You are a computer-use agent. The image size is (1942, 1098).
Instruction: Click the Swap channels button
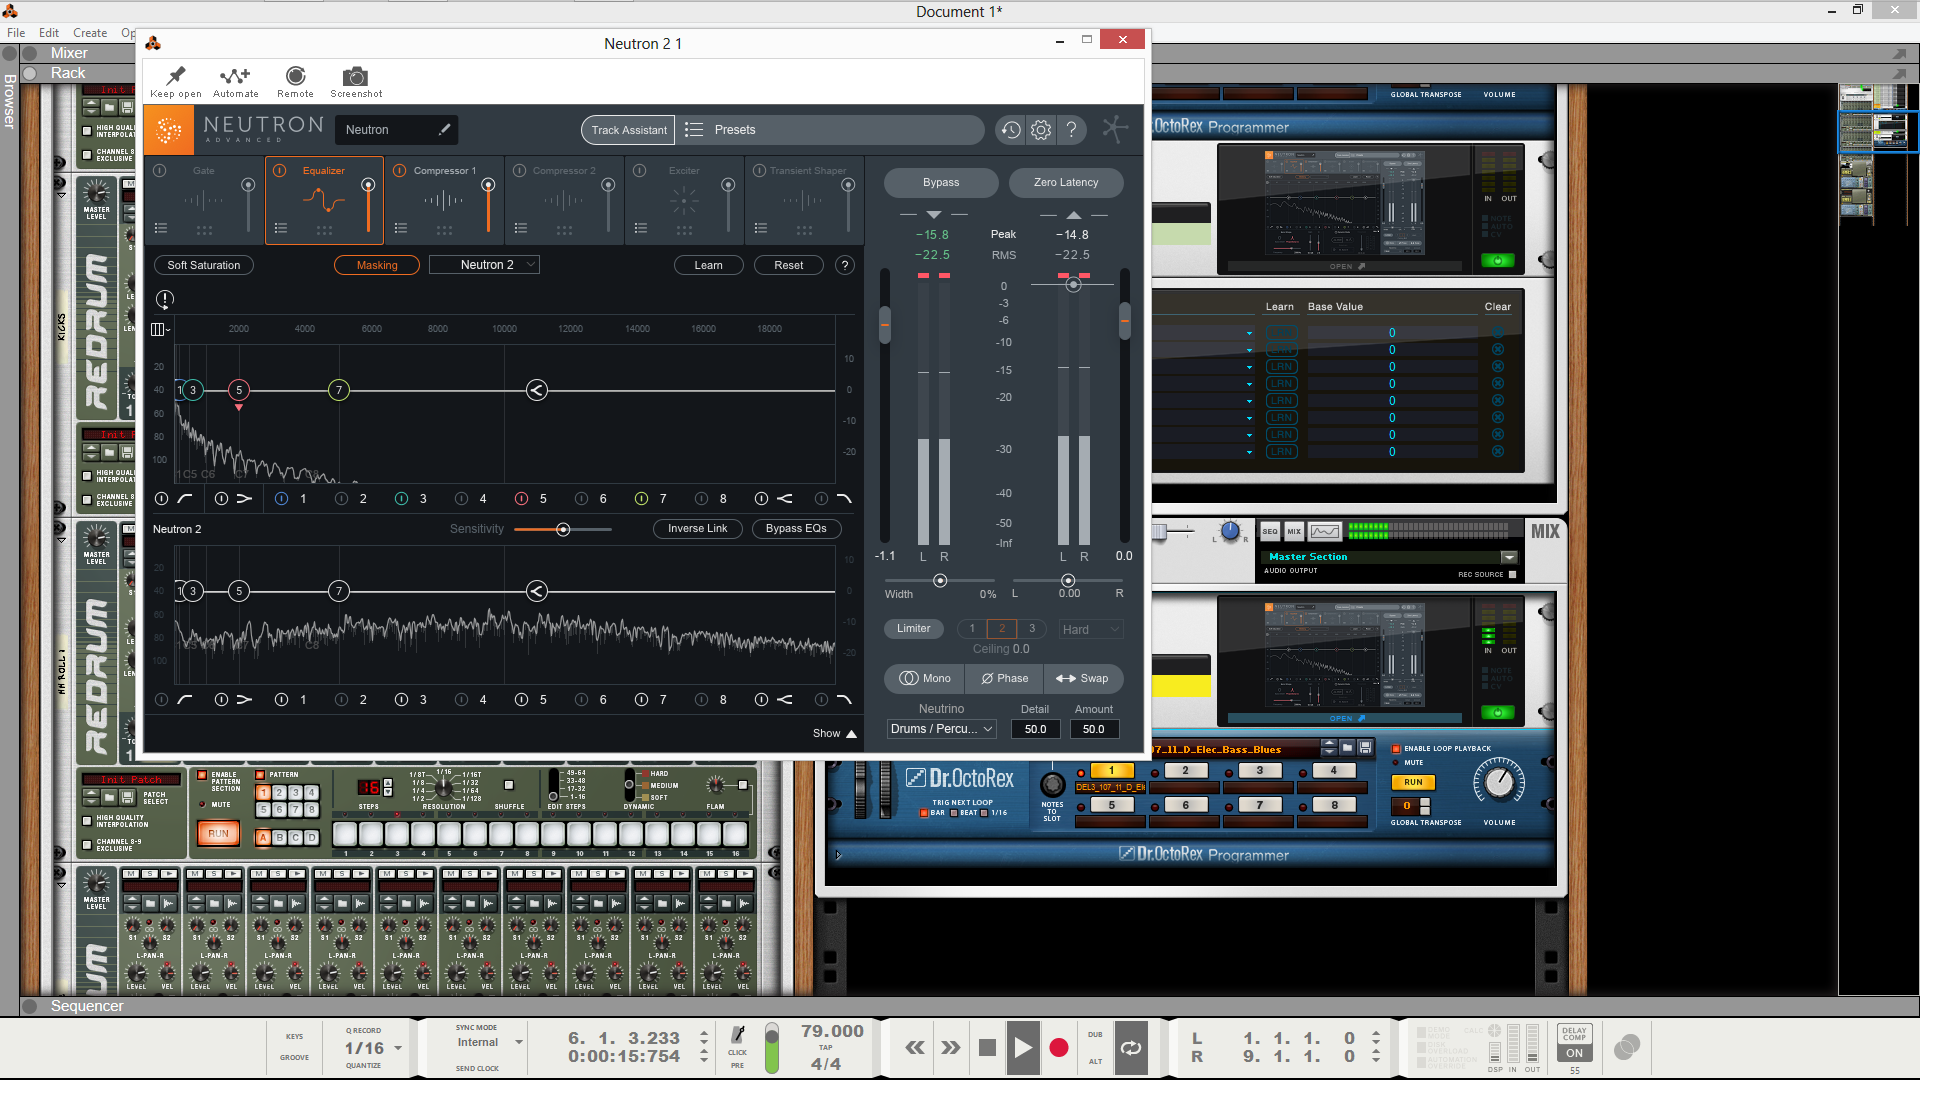[x=1083, y=678]
